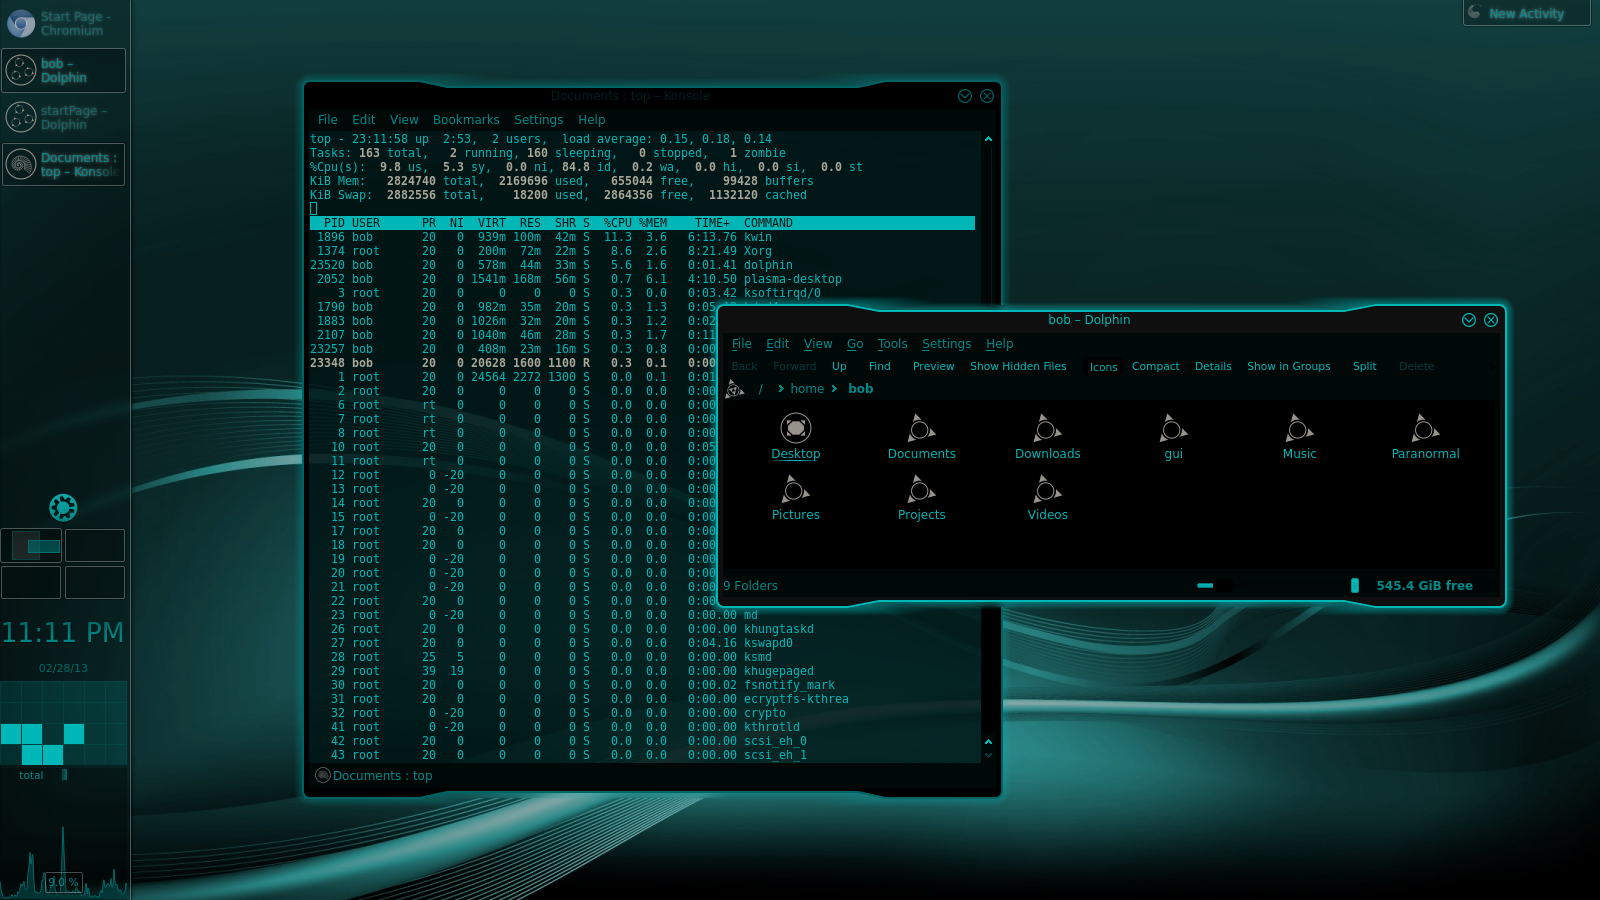Click the Find button in Dolphin
The width and height of the screenshot is (1600, 900).
(879, 366)
